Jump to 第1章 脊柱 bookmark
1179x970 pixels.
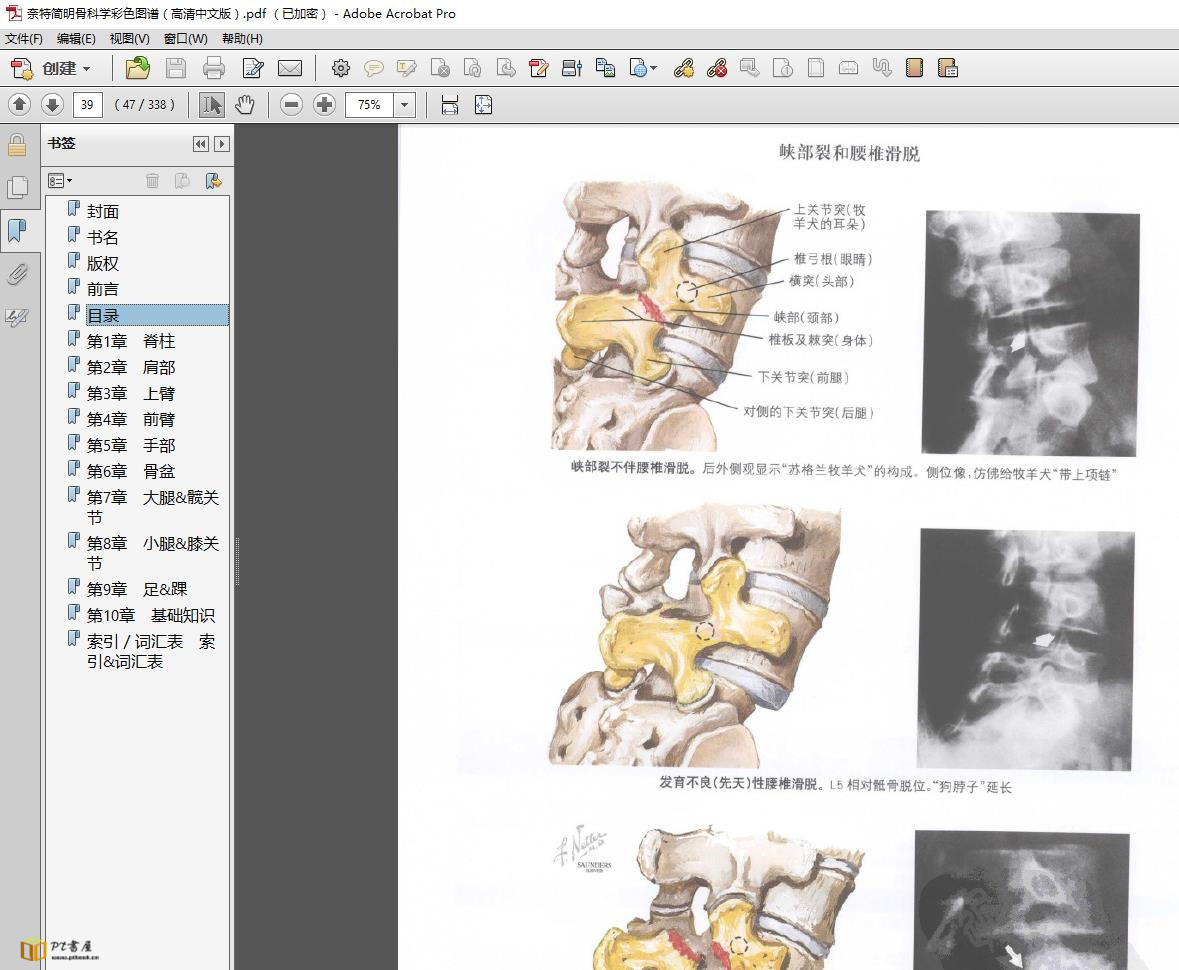131,341
